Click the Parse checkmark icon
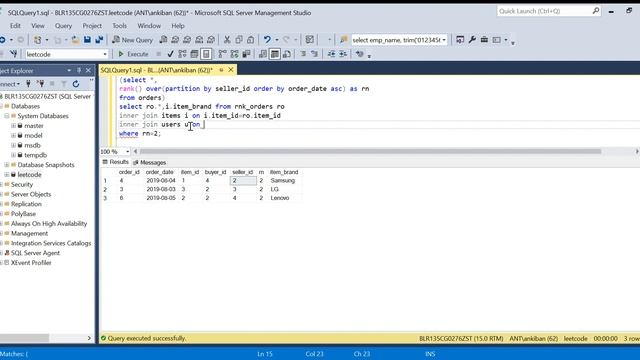 (x=171, y=54)
